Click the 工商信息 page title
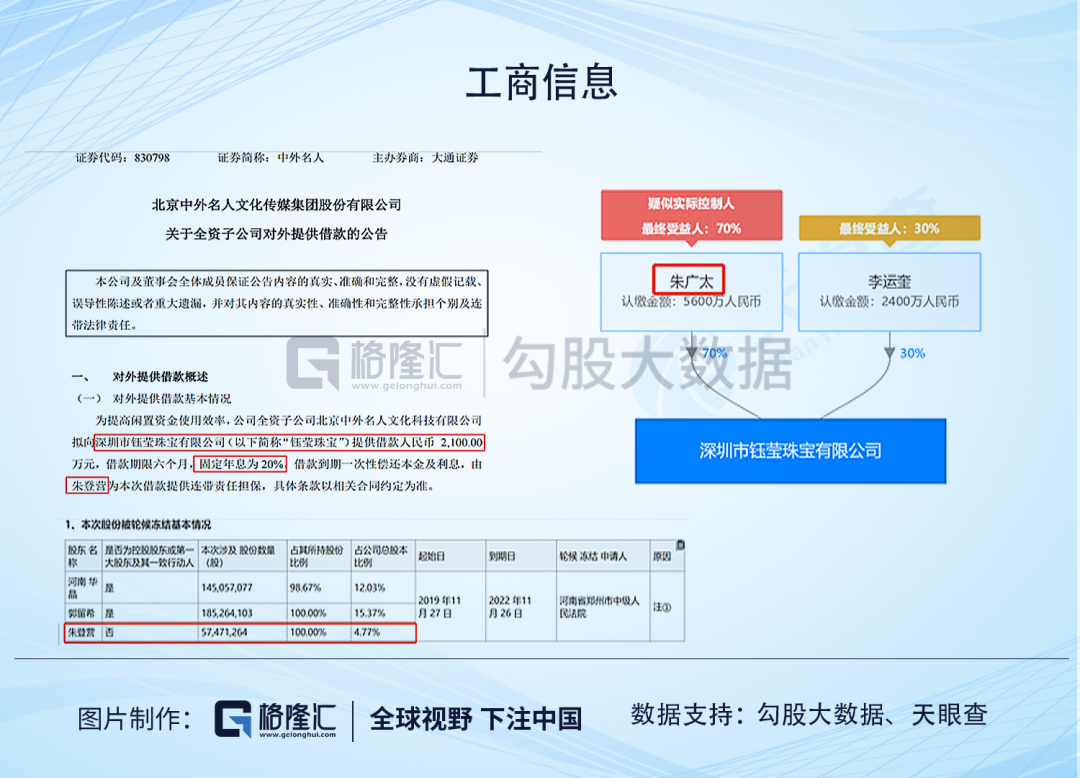 click(541, 82)
